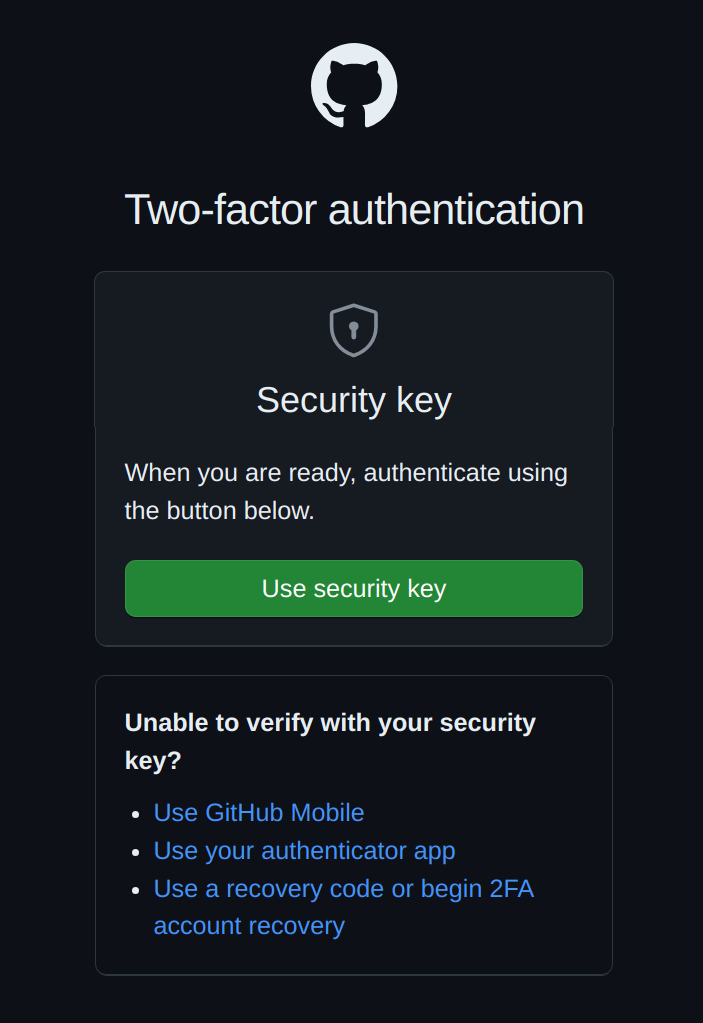The image size is (703, 1023).
Task: Click the bullet beside Use GitHub Mobile
Action: (x=137, y=813)
